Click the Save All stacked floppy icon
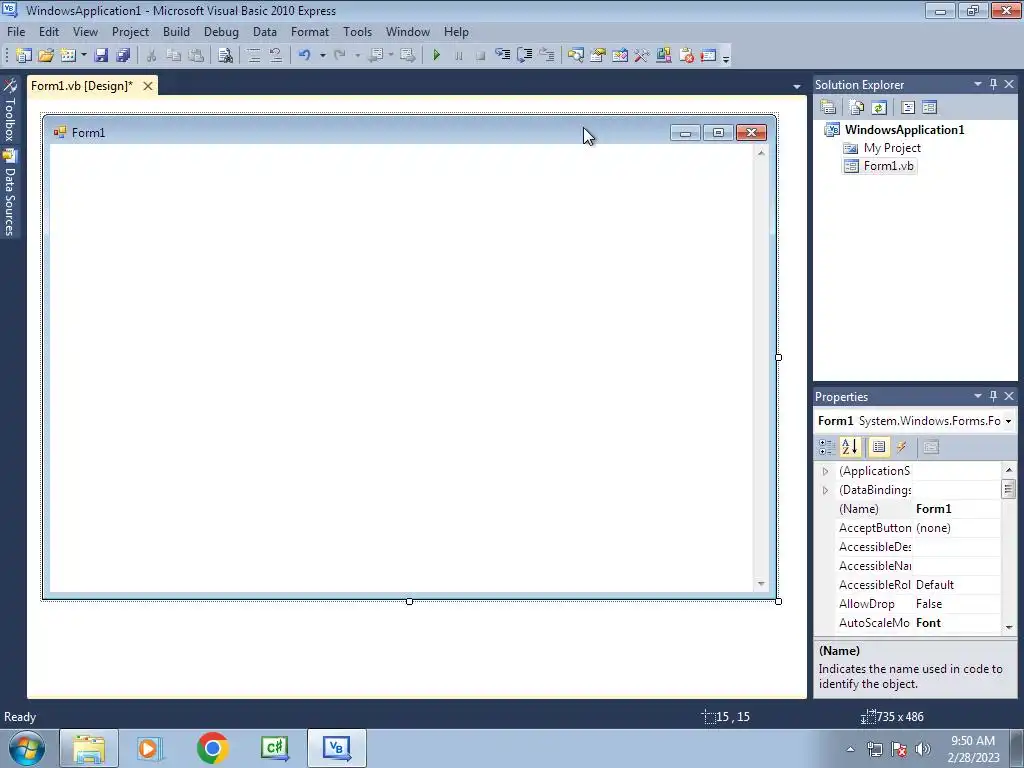Screen dimensions: 1024x768 (123, 56)
